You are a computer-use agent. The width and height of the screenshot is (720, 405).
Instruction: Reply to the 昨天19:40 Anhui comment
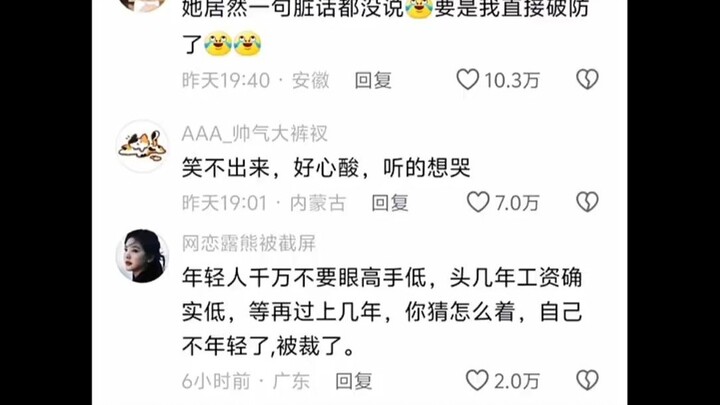pos(373,80)
